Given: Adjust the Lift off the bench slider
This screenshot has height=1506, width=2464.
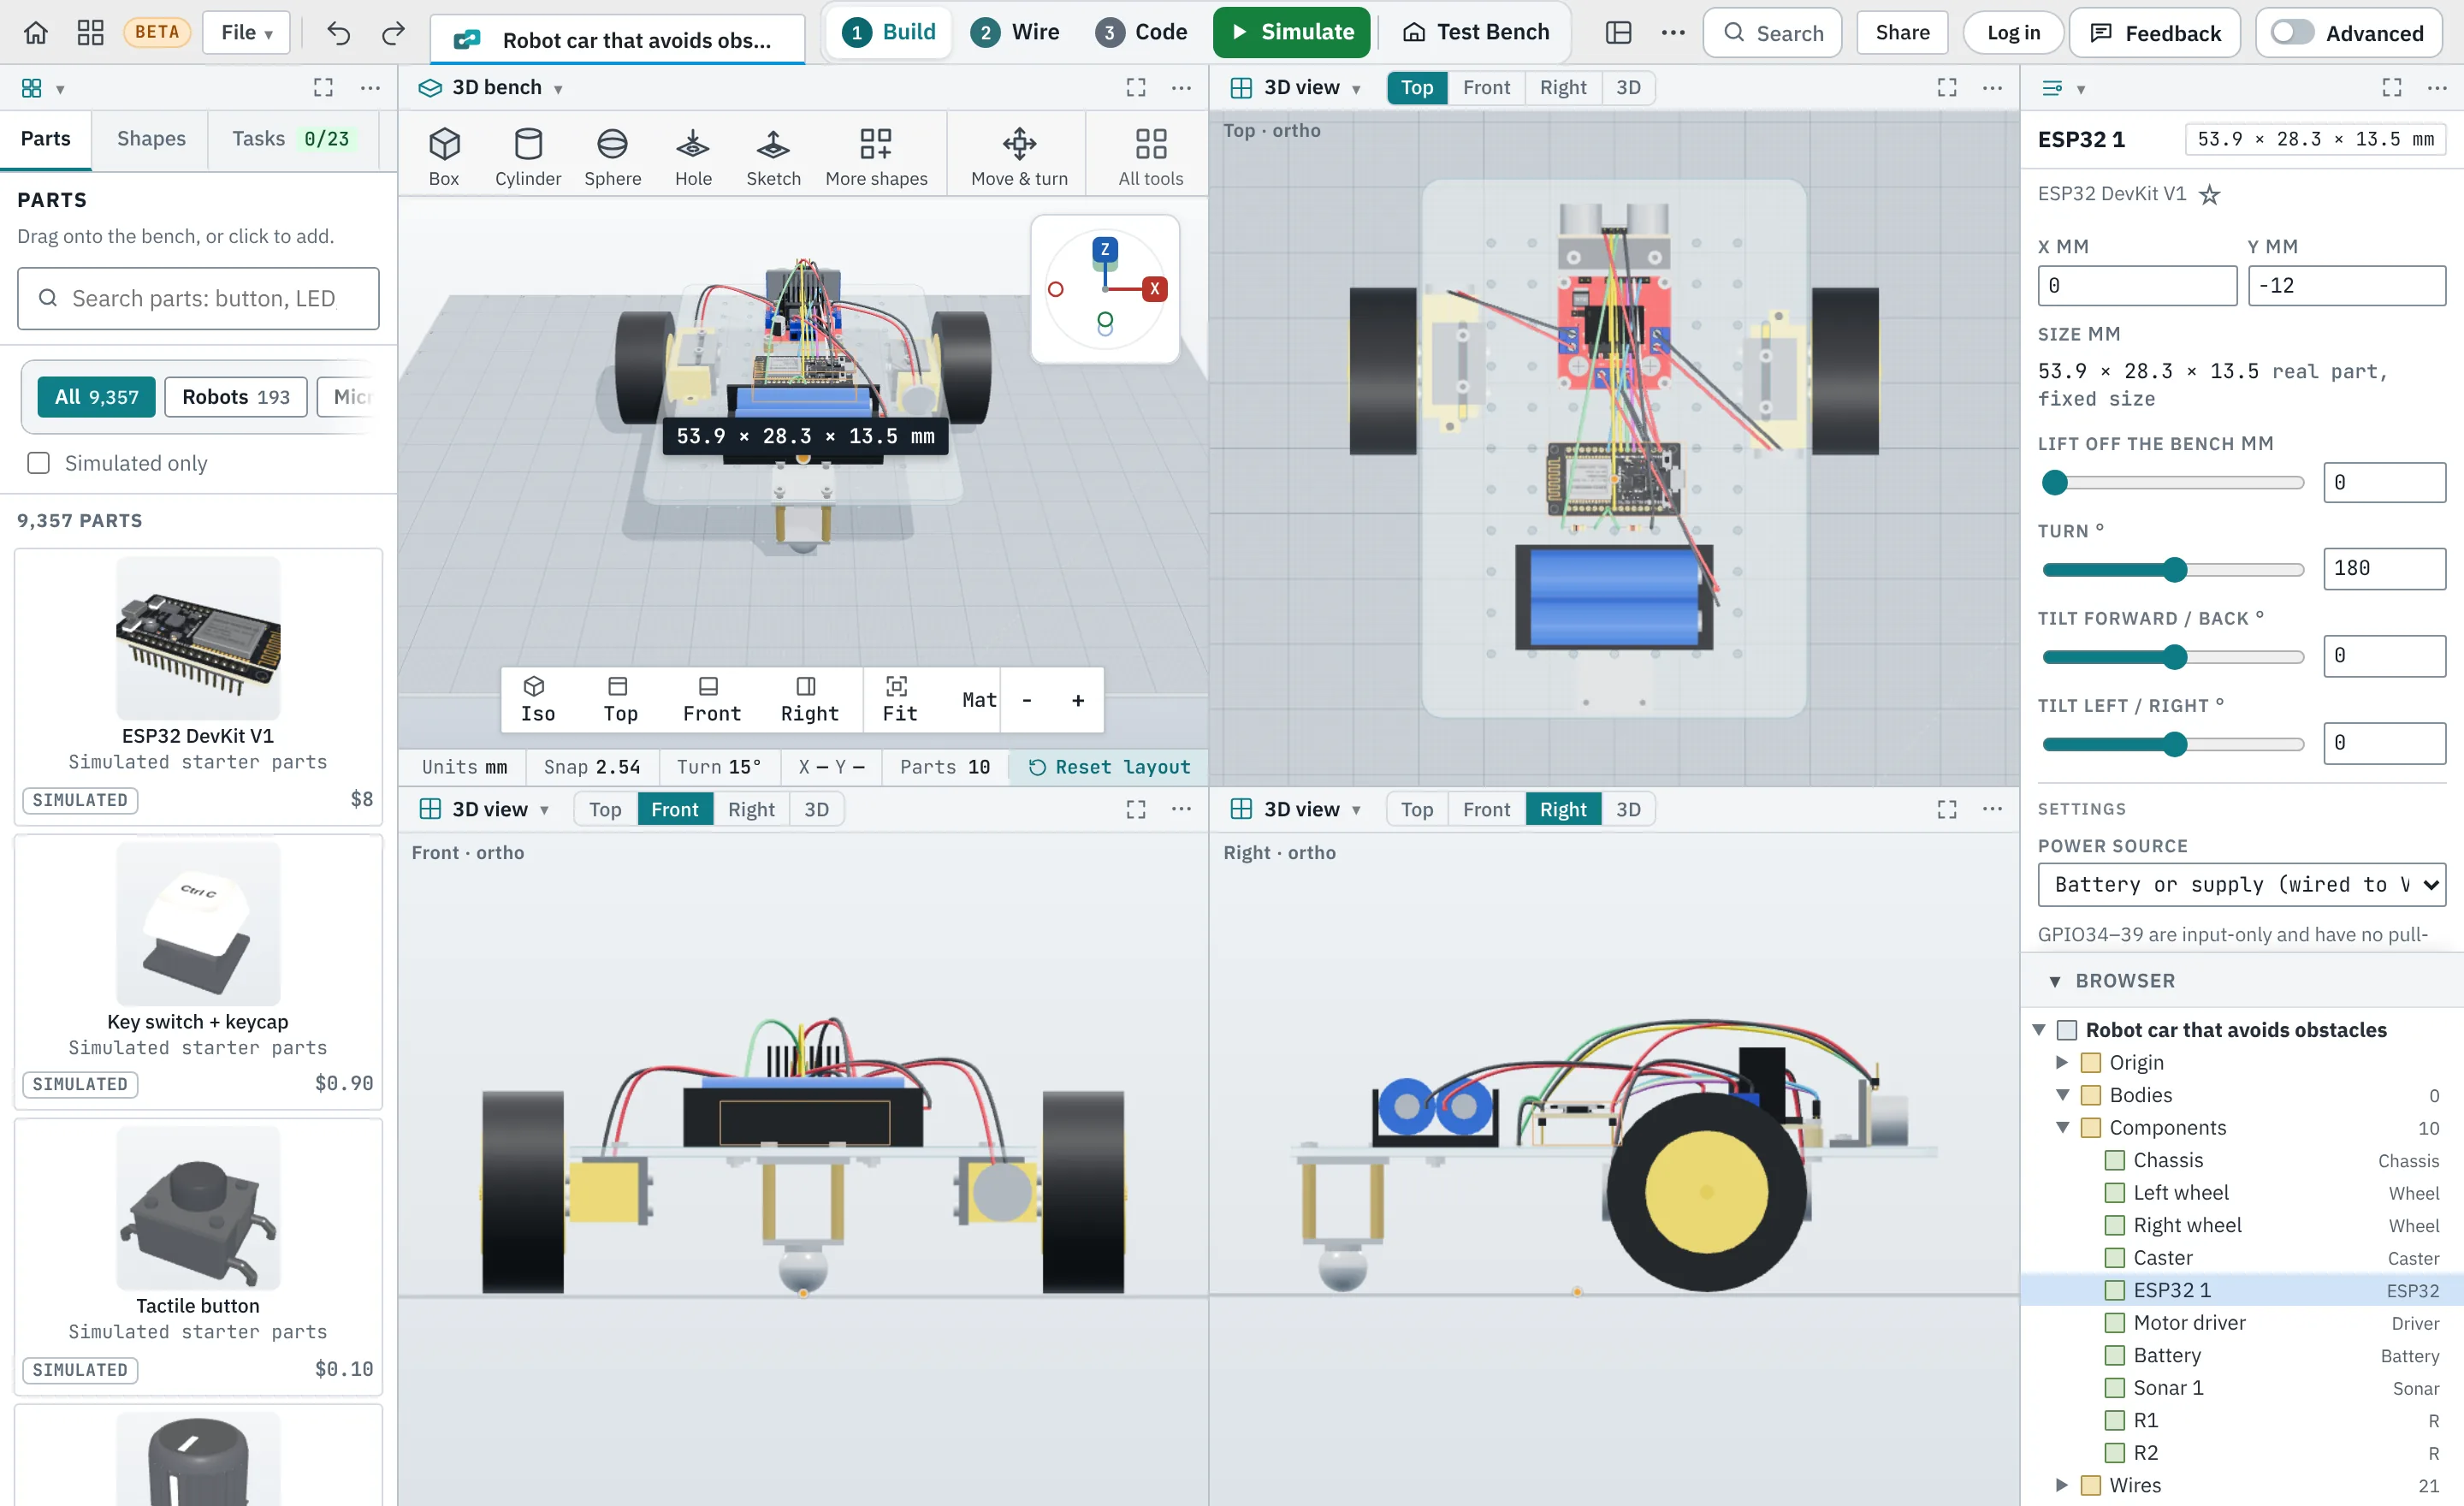Looking at the screenshot, I should (x=2174, y=483).
